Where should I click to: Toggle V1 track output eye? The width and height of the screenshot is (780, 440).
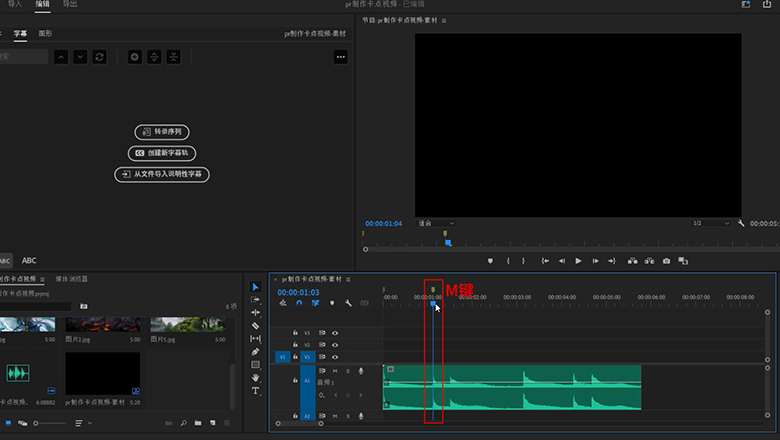point(335,357)
